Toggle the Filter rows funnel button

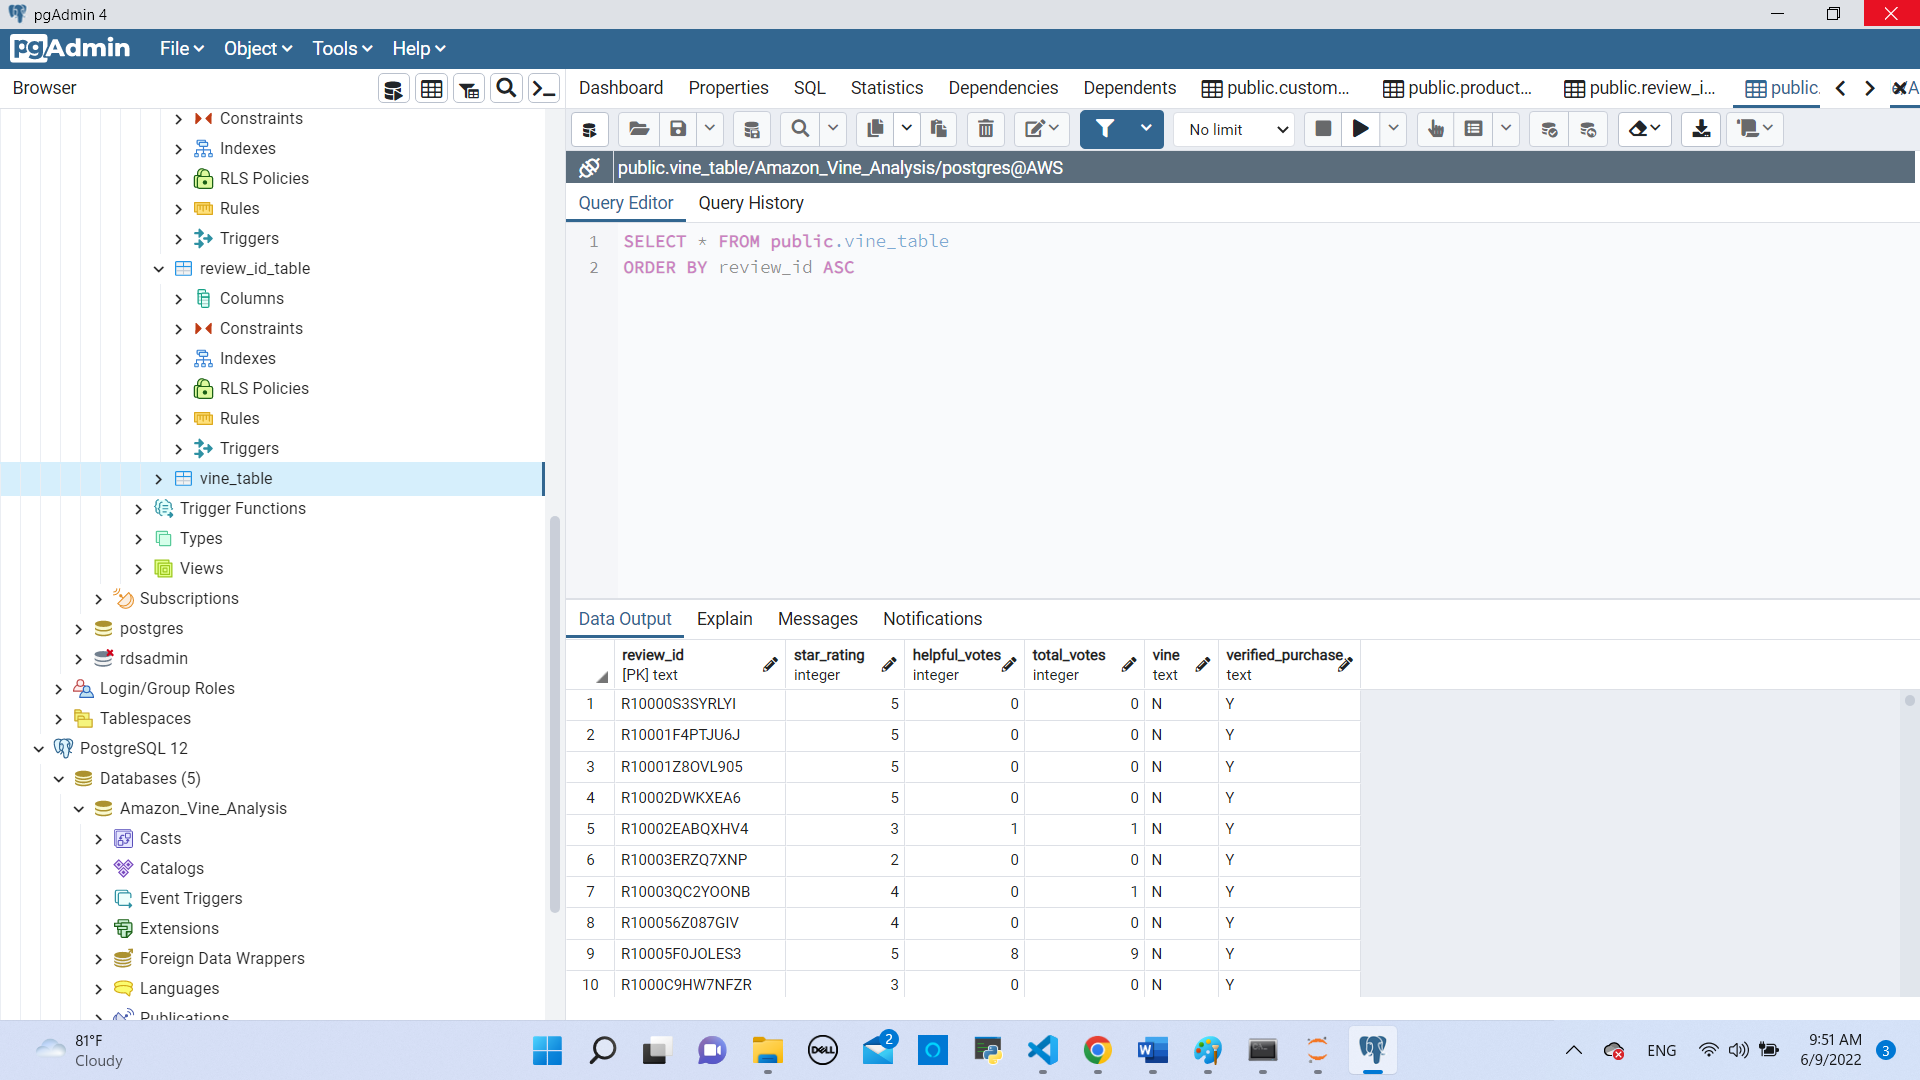[1105, 129]
